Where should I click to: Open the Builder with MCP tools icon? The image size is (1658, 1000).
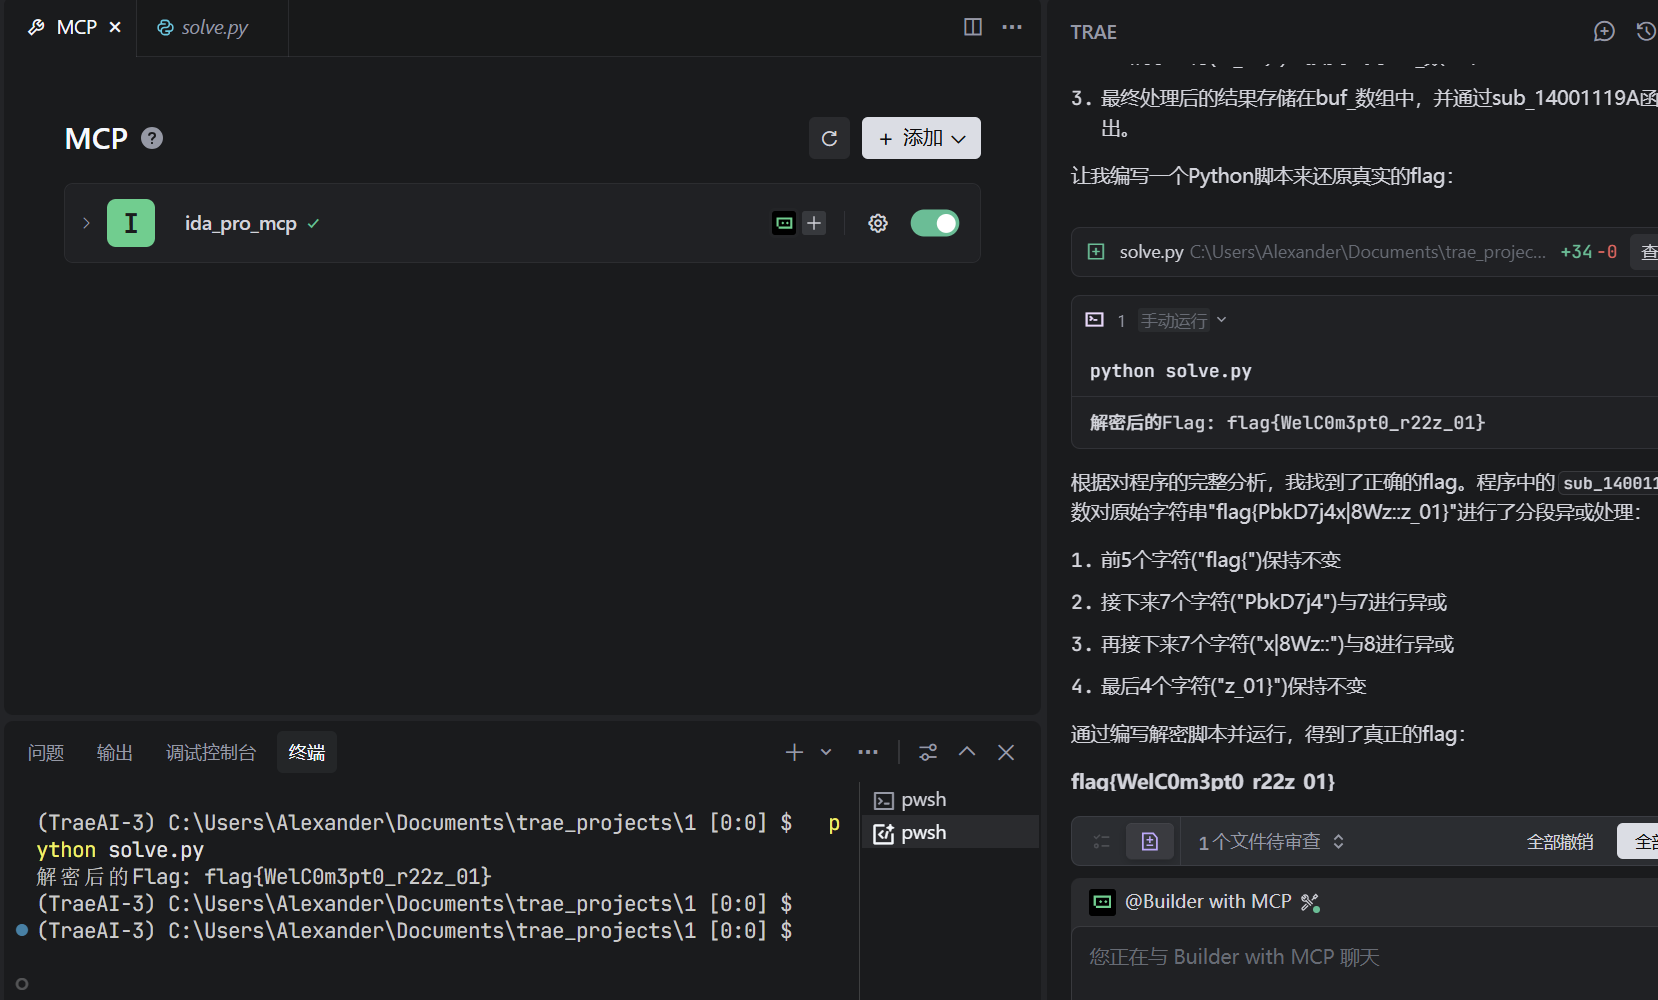coord(1310,903)
